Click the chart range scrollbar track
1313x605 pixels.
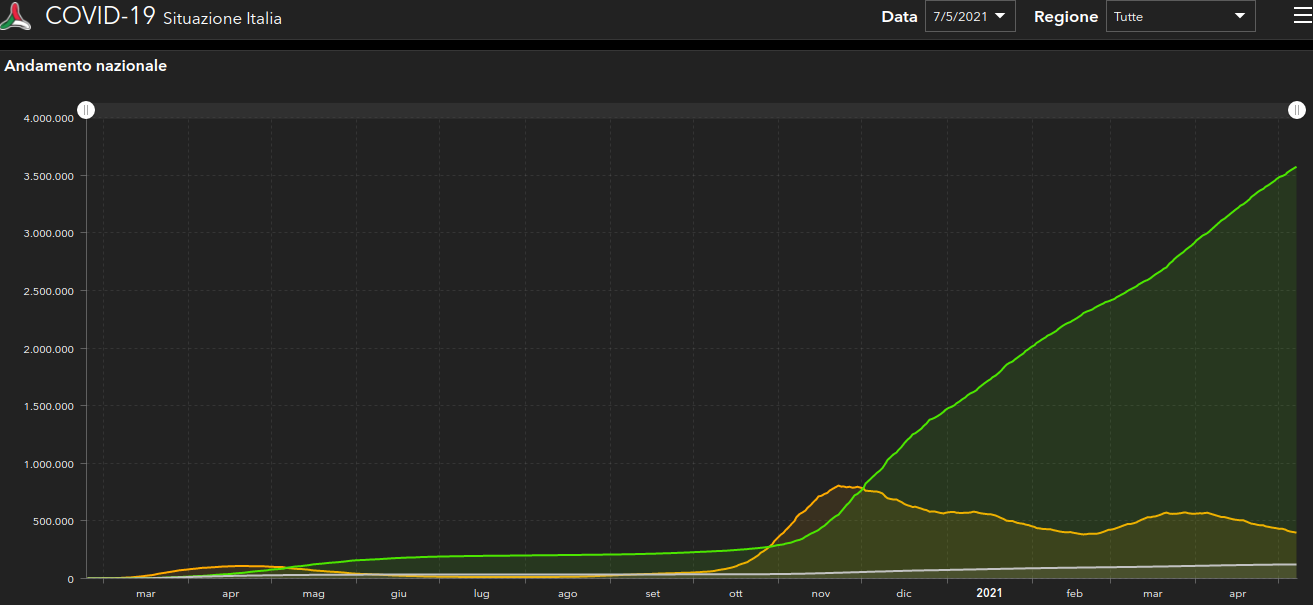(691, 110)
